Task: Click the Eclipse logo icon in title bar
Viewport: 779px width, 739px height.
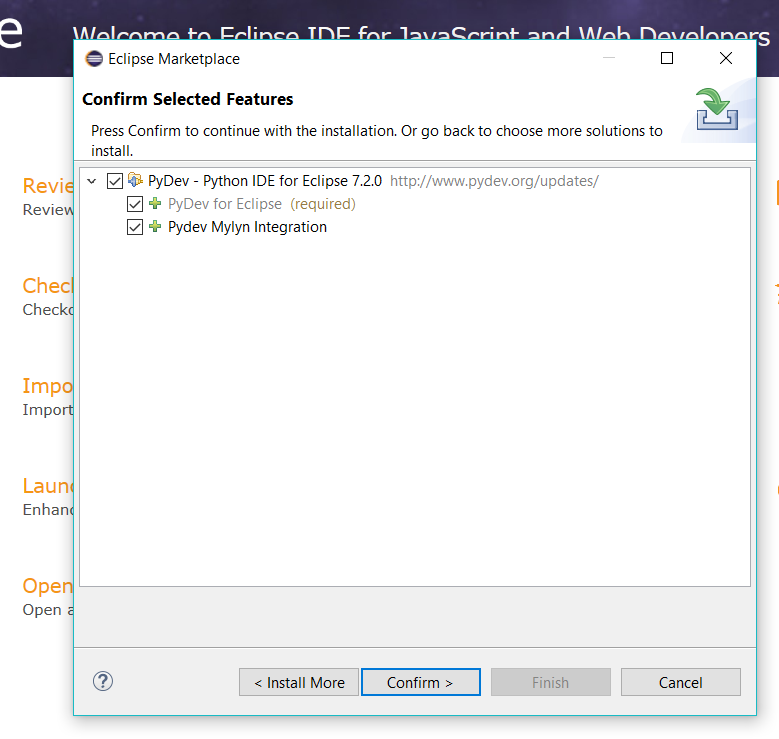Action: [94, 59]
